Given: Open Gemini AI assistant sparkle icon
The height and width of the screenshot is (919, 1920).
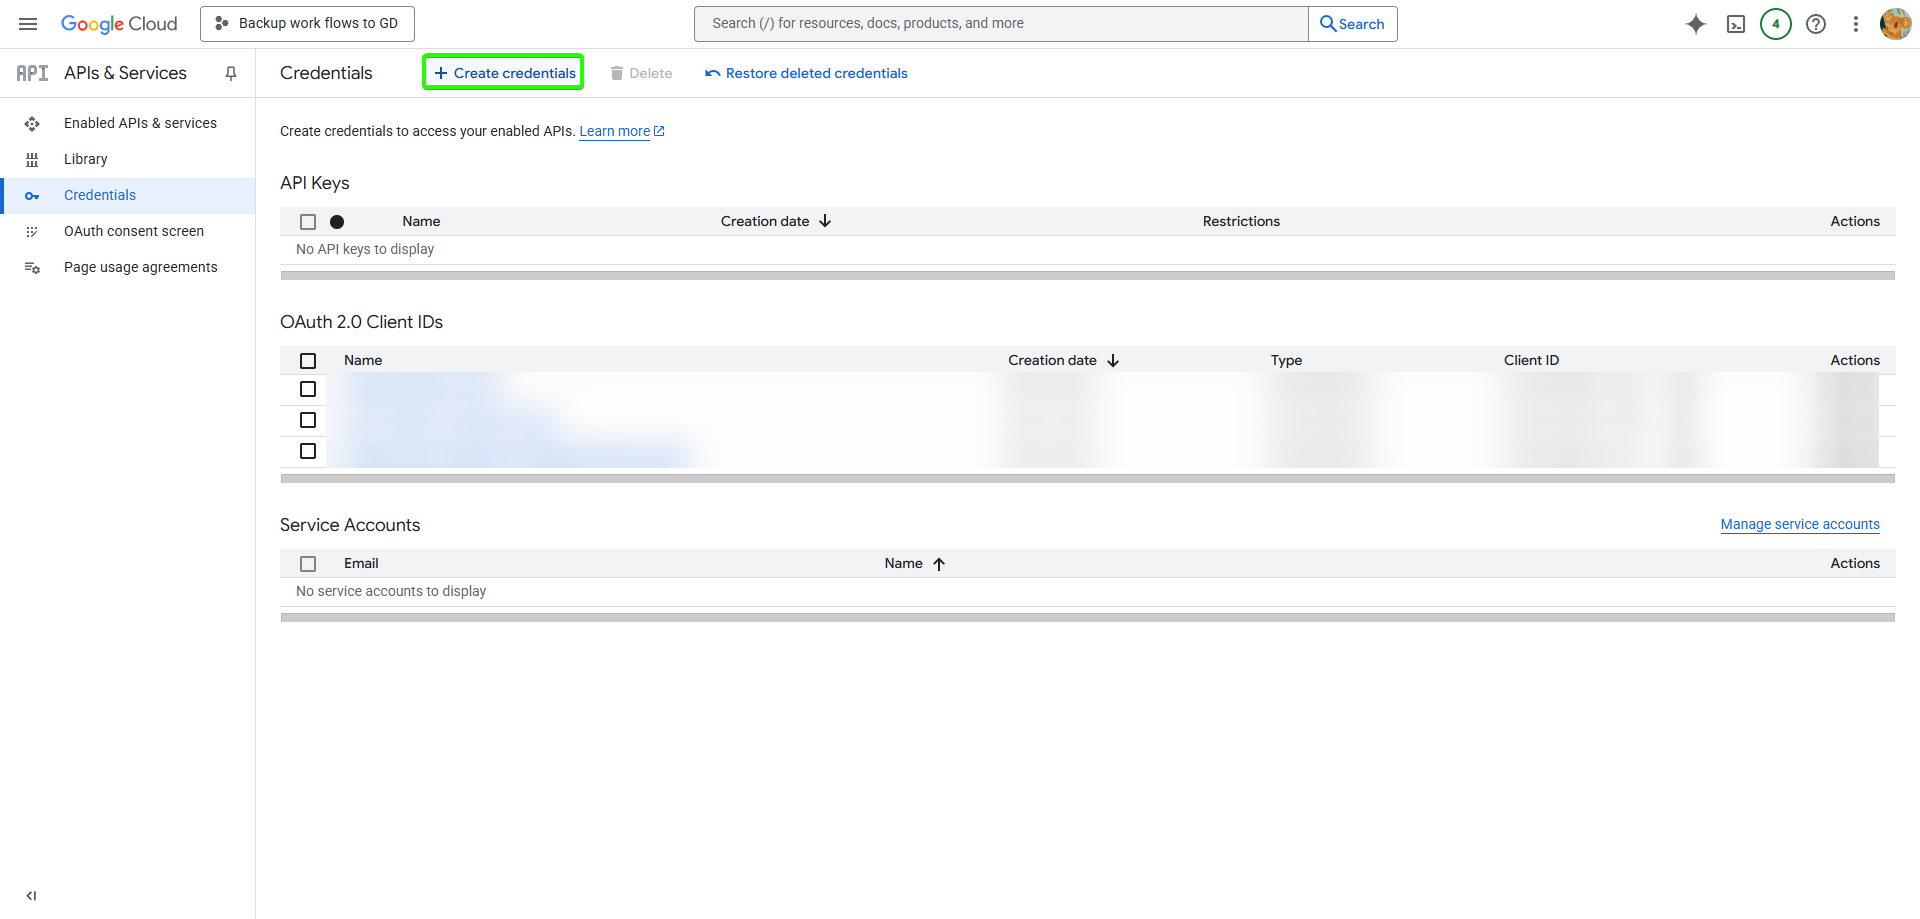Looking at the screenshot, I should click(x=1696, y=24).
